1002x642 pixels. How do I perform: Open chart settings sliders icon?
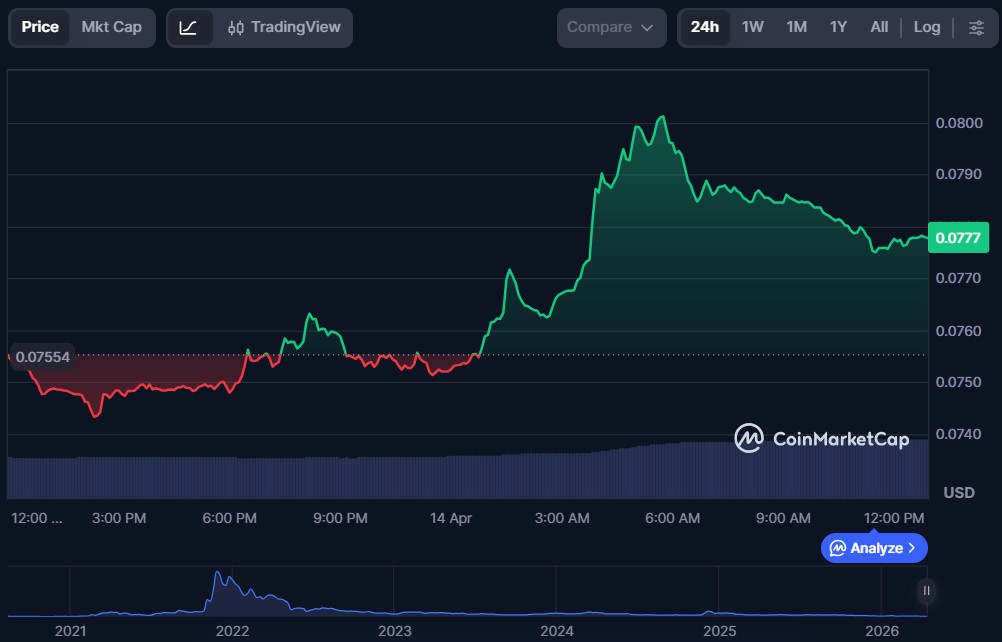pyautogui.click(x=976, y=27)
